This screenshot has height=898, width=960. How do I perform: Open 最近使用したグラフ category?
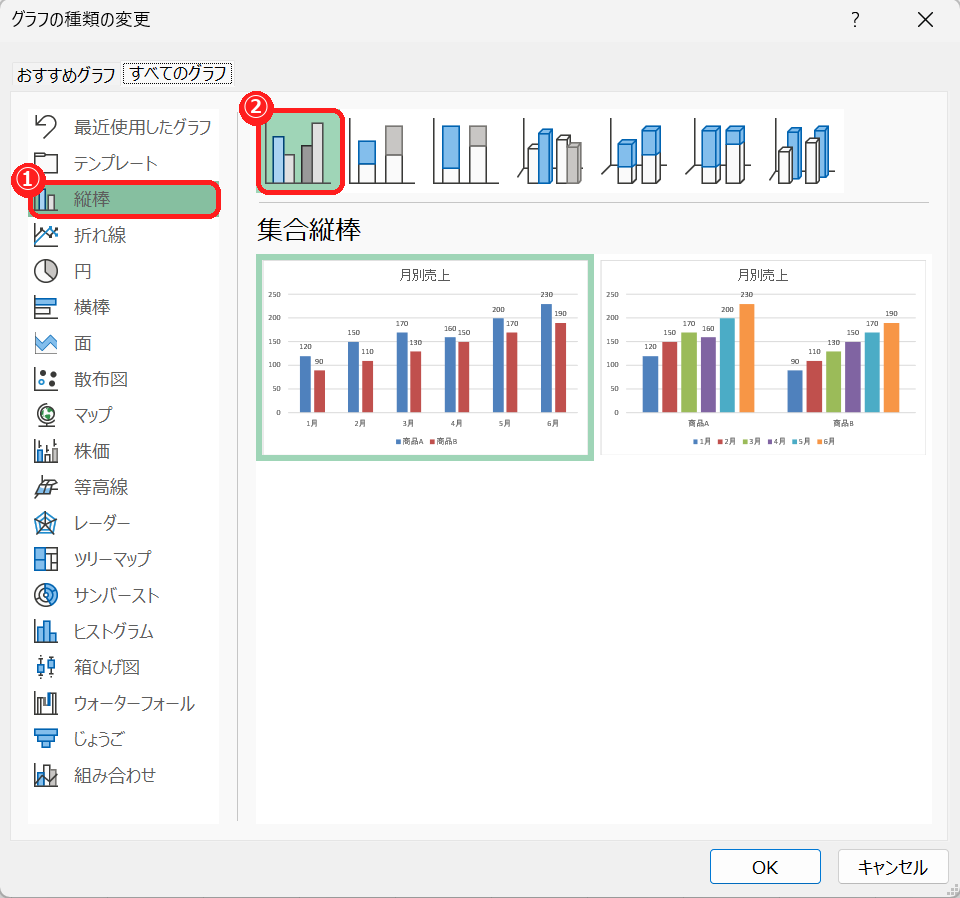[123, 127]
